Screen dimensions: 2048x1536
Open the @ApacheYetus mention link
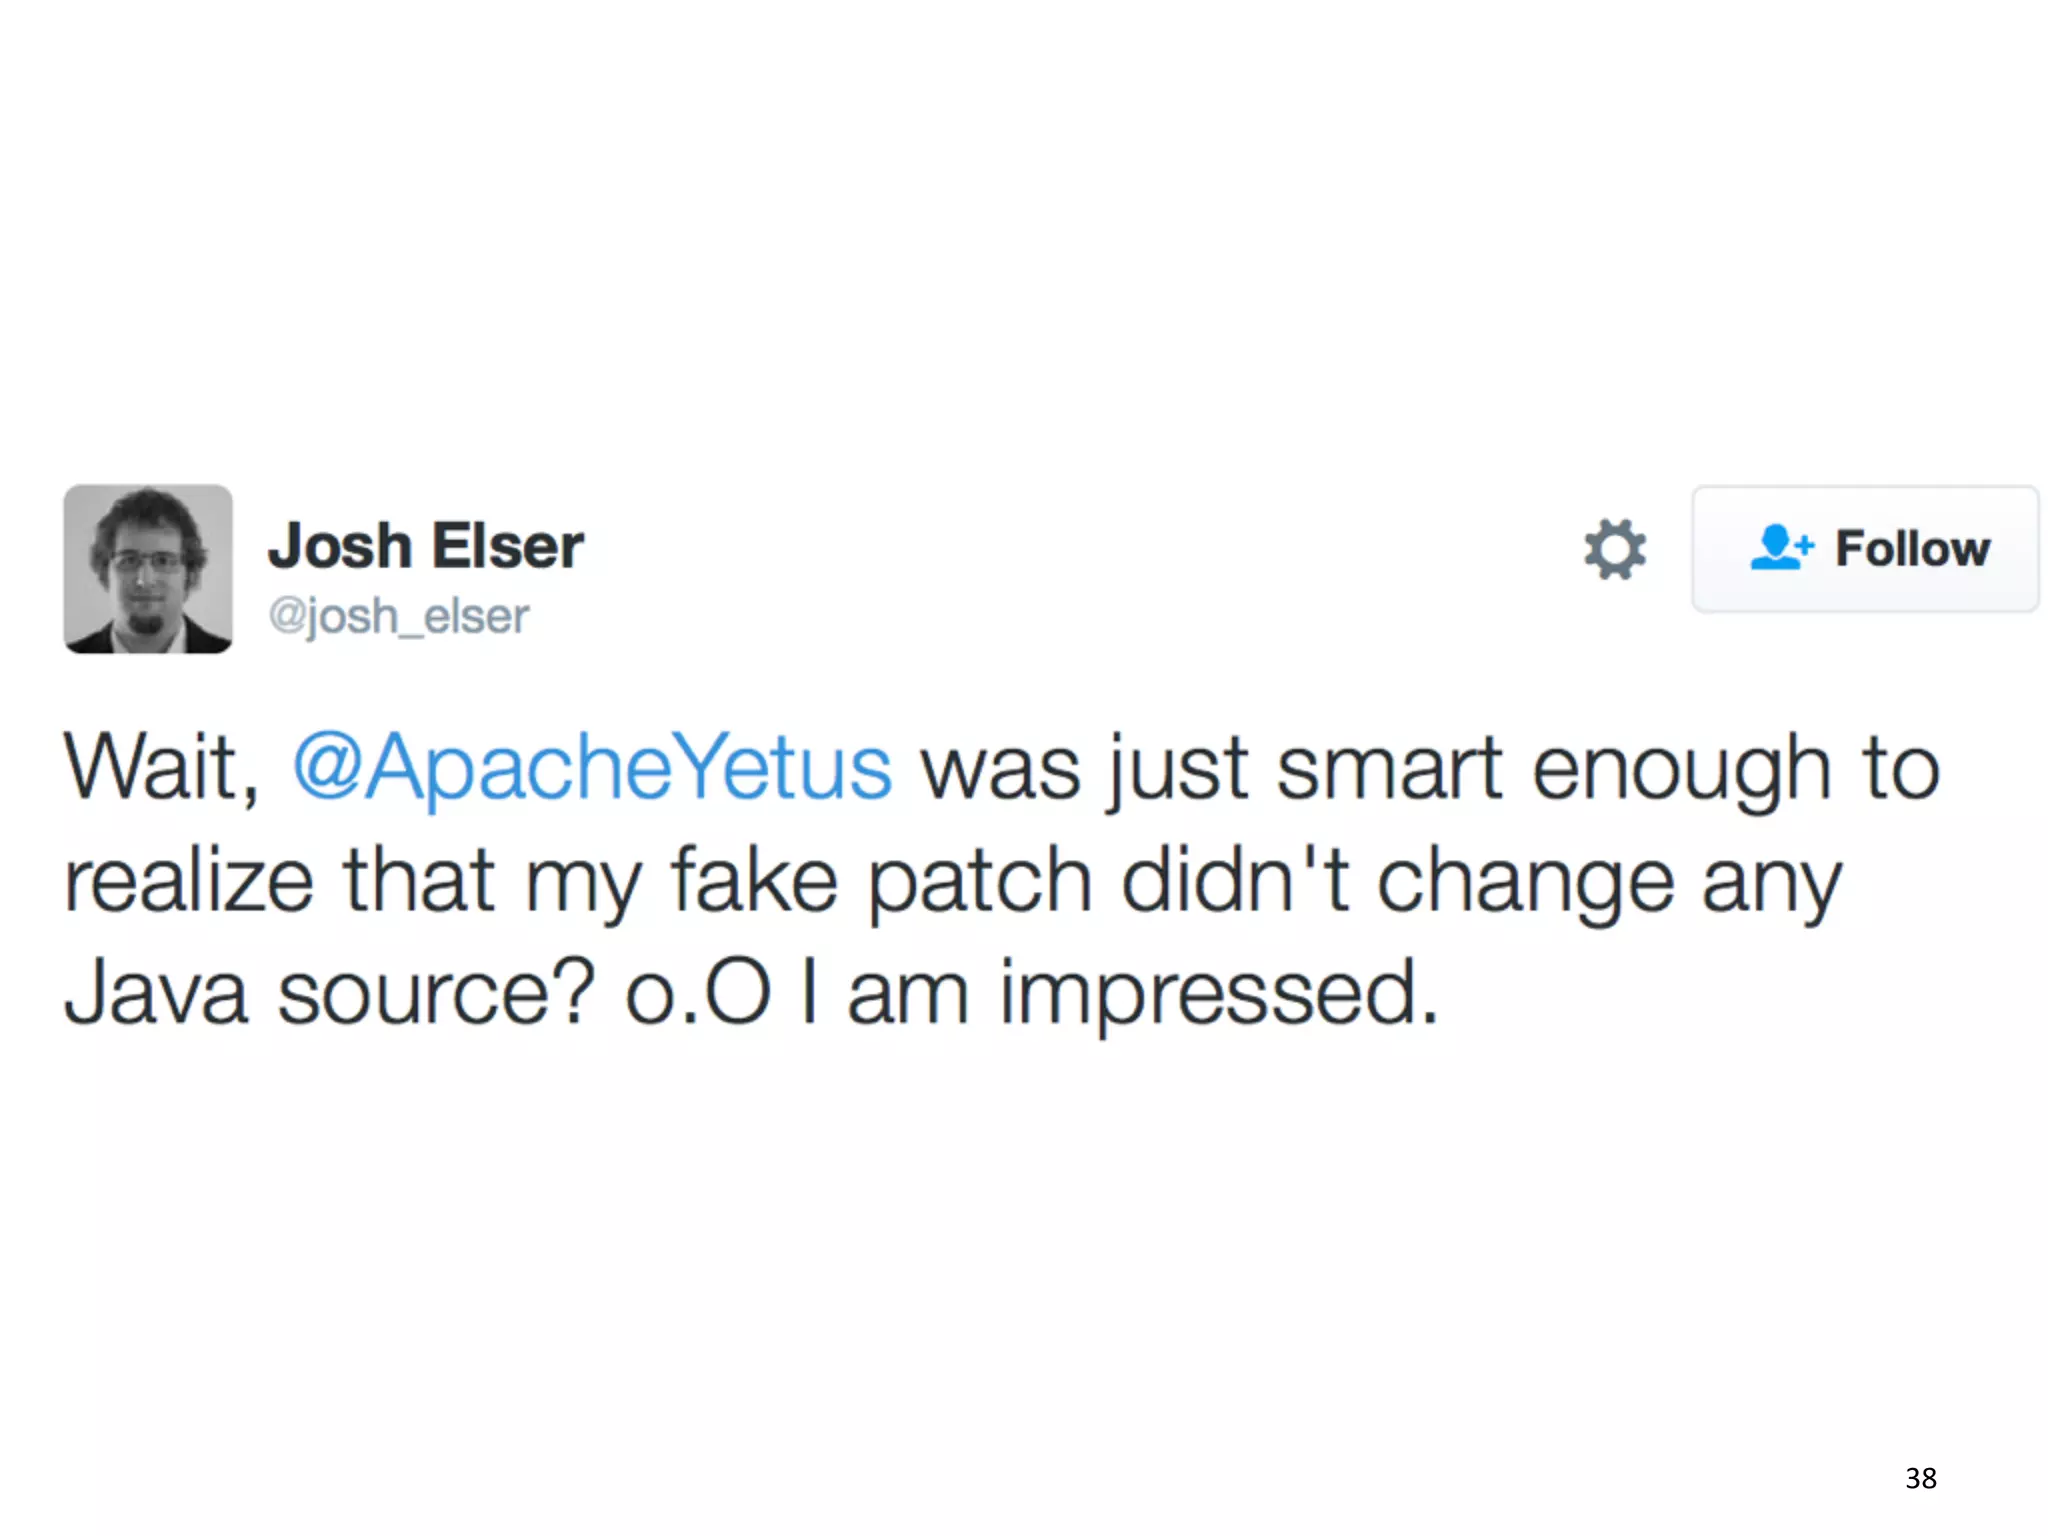coord(591,768)
